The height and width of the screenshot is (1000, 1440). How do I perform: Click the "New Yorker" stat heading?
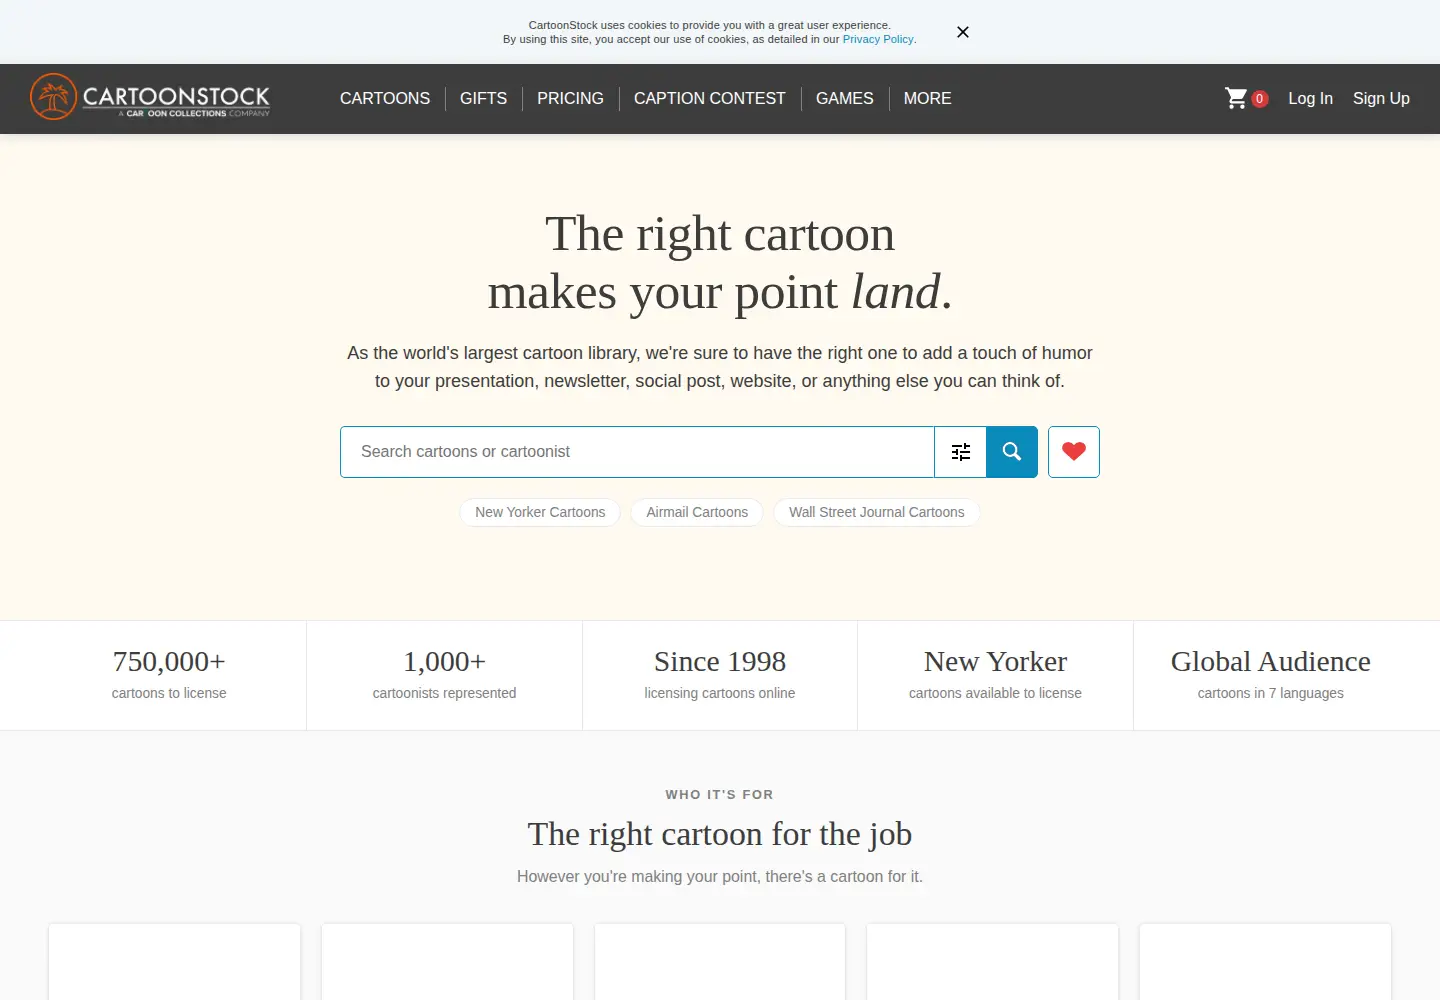click(x=996, y=661)
